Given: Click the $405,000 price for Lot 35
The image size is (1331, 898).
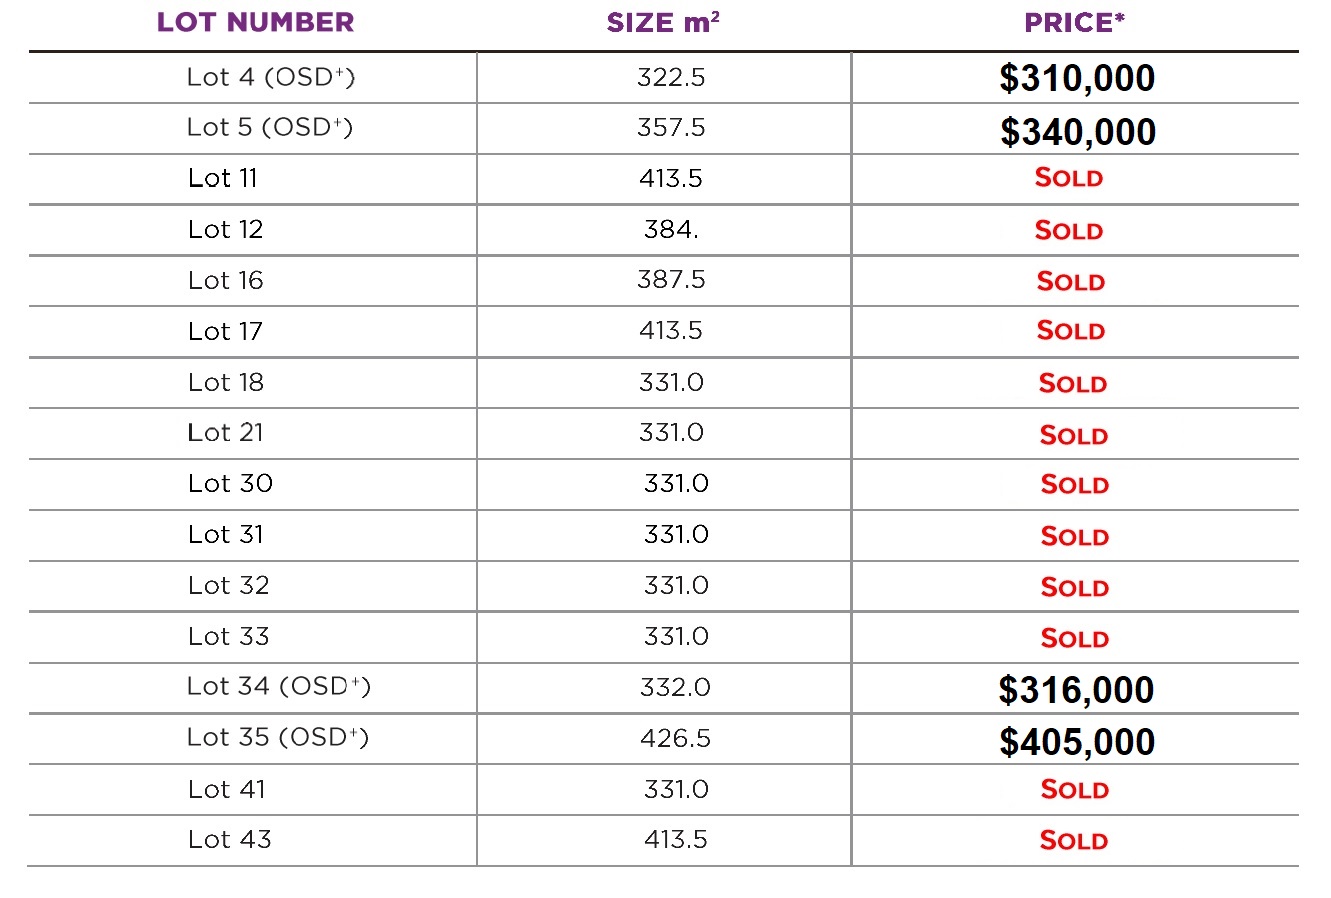Looking at the screenshot, I should click(x=1077, y=742).
